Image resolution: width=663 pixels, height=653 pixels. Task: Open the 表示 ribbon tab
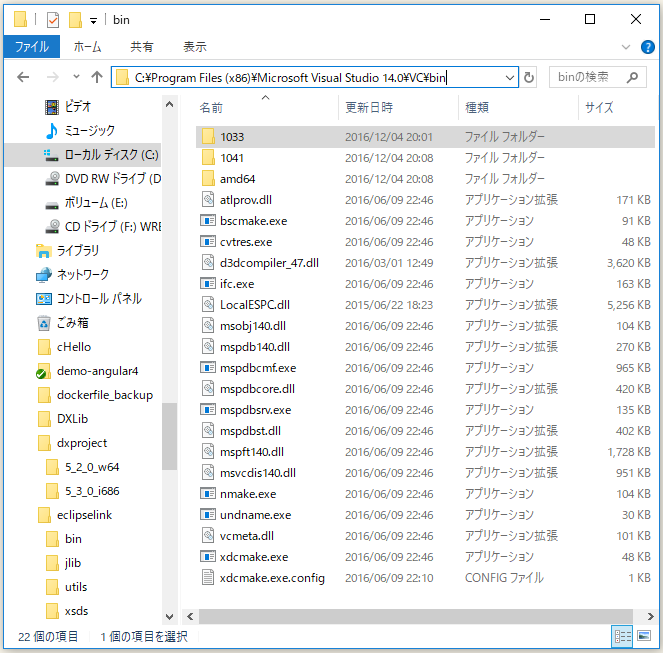195,47
